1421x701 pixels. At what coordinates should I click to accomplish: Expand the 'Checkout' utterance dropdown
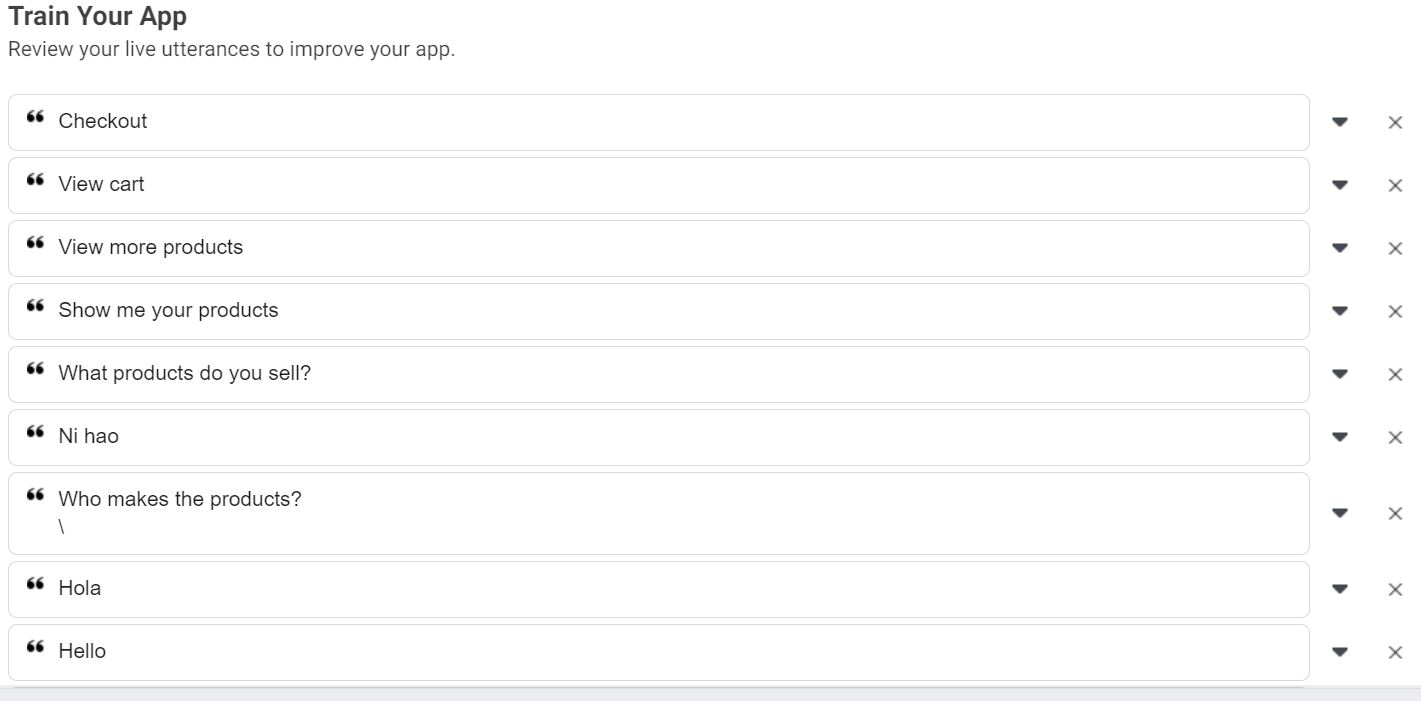[1340, 122]
